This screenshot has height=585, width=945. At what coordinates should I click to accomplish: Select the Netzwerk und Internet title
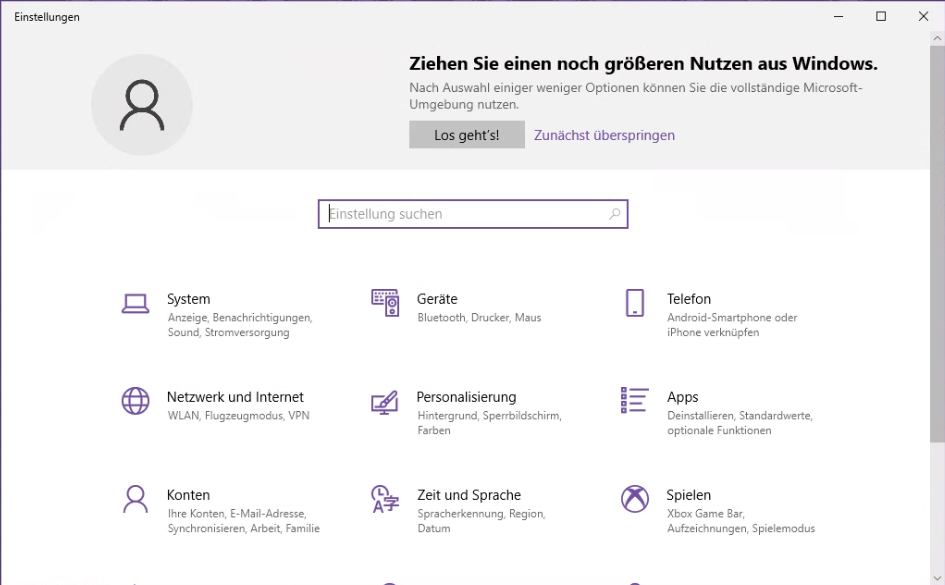pos(235,397)
